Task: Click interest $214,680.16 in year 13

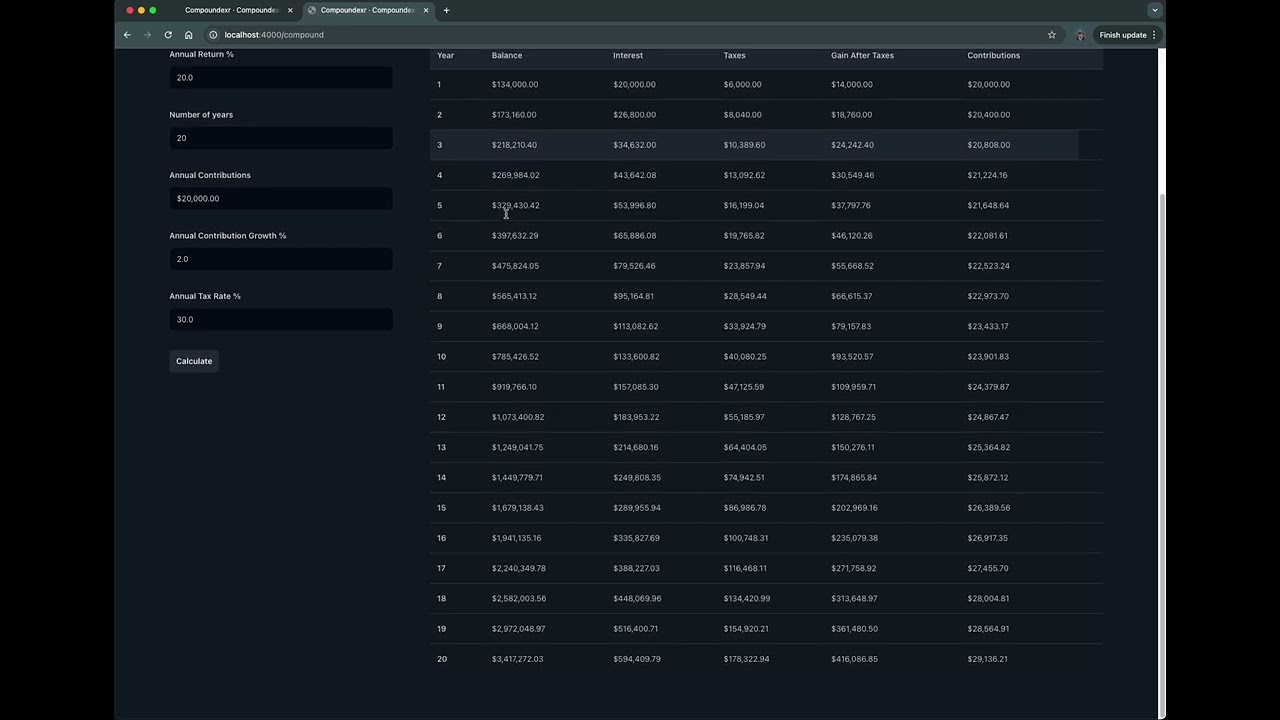Action: point(636,447)
